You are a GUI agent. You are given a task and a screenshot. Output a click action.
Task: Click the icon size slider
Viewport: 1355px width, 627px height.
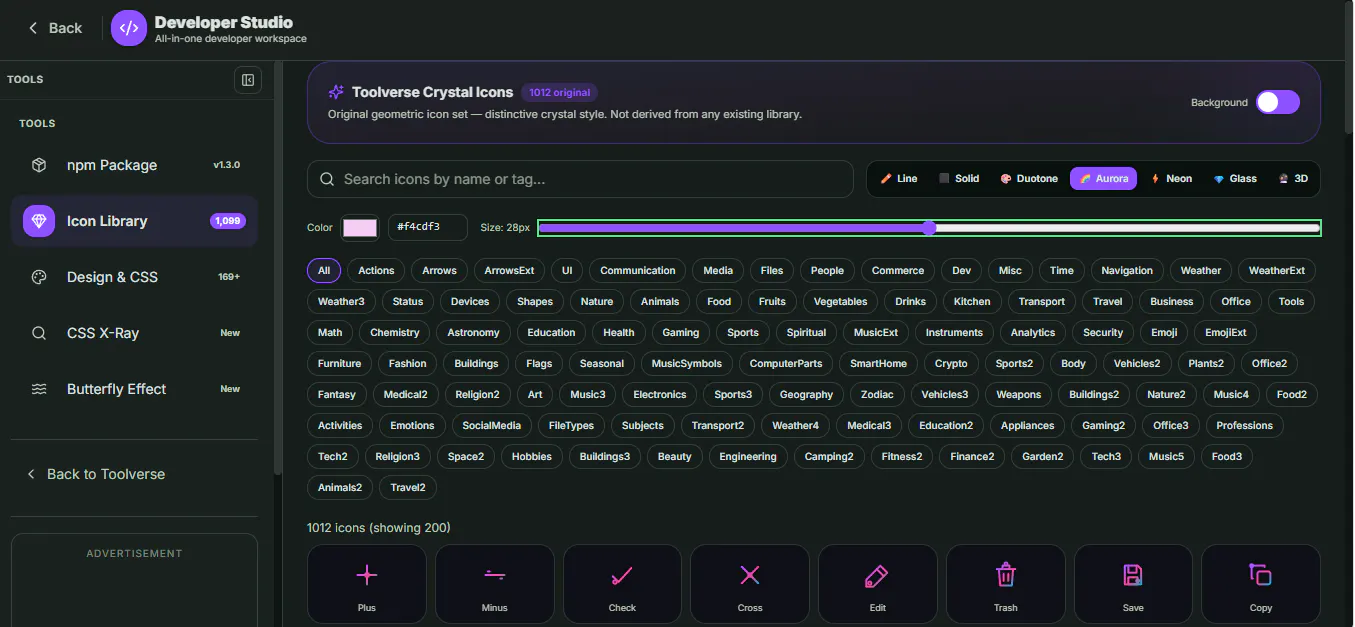tap(929, 228)
